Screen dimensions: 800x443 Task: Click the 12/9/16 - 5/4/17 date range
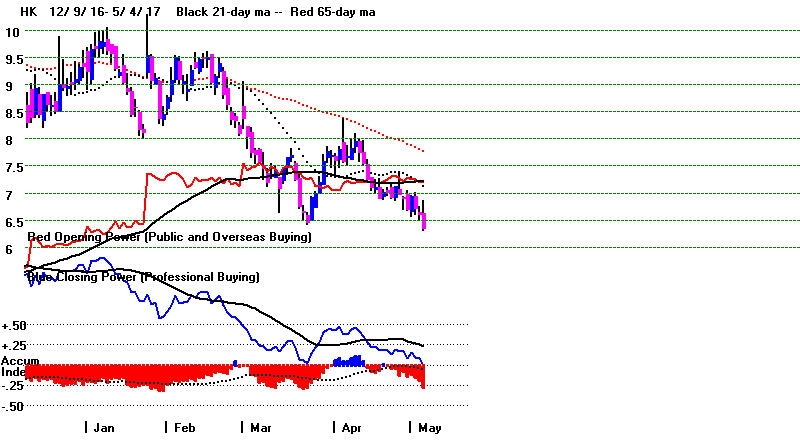tap(100, 12)
